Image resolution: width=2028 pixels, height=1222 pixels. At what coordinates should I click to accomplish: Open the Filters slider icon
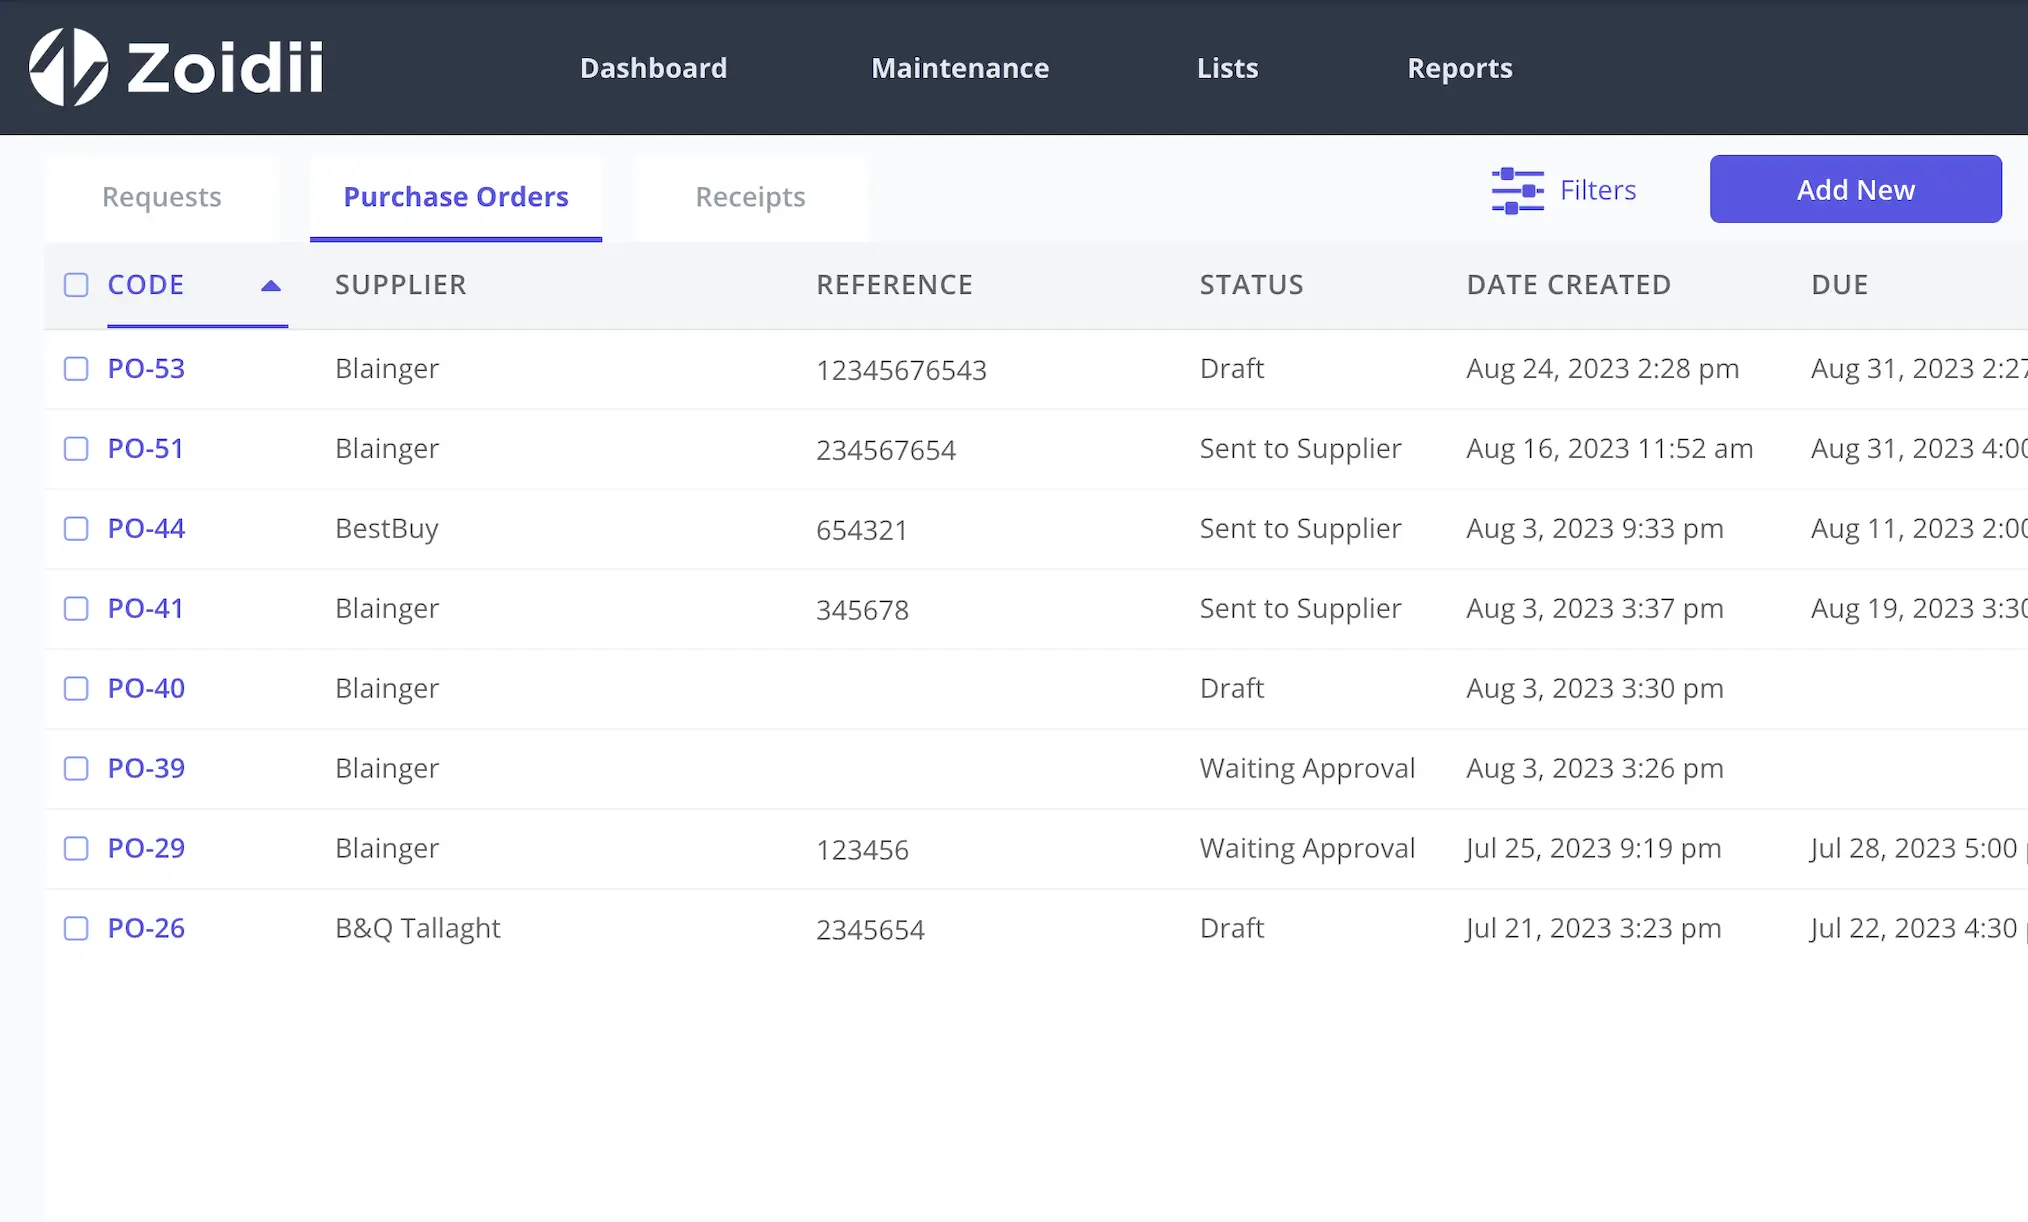[1518, 190]
